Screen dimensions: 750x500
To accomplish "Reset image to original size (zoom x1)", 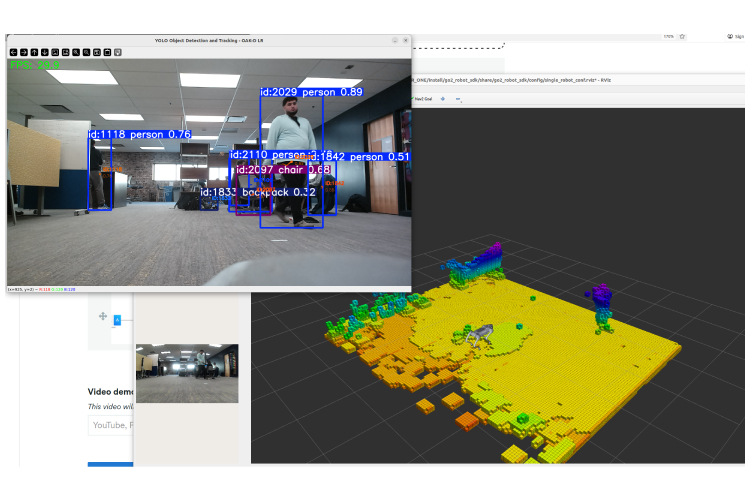I will (x=55, y=51).
